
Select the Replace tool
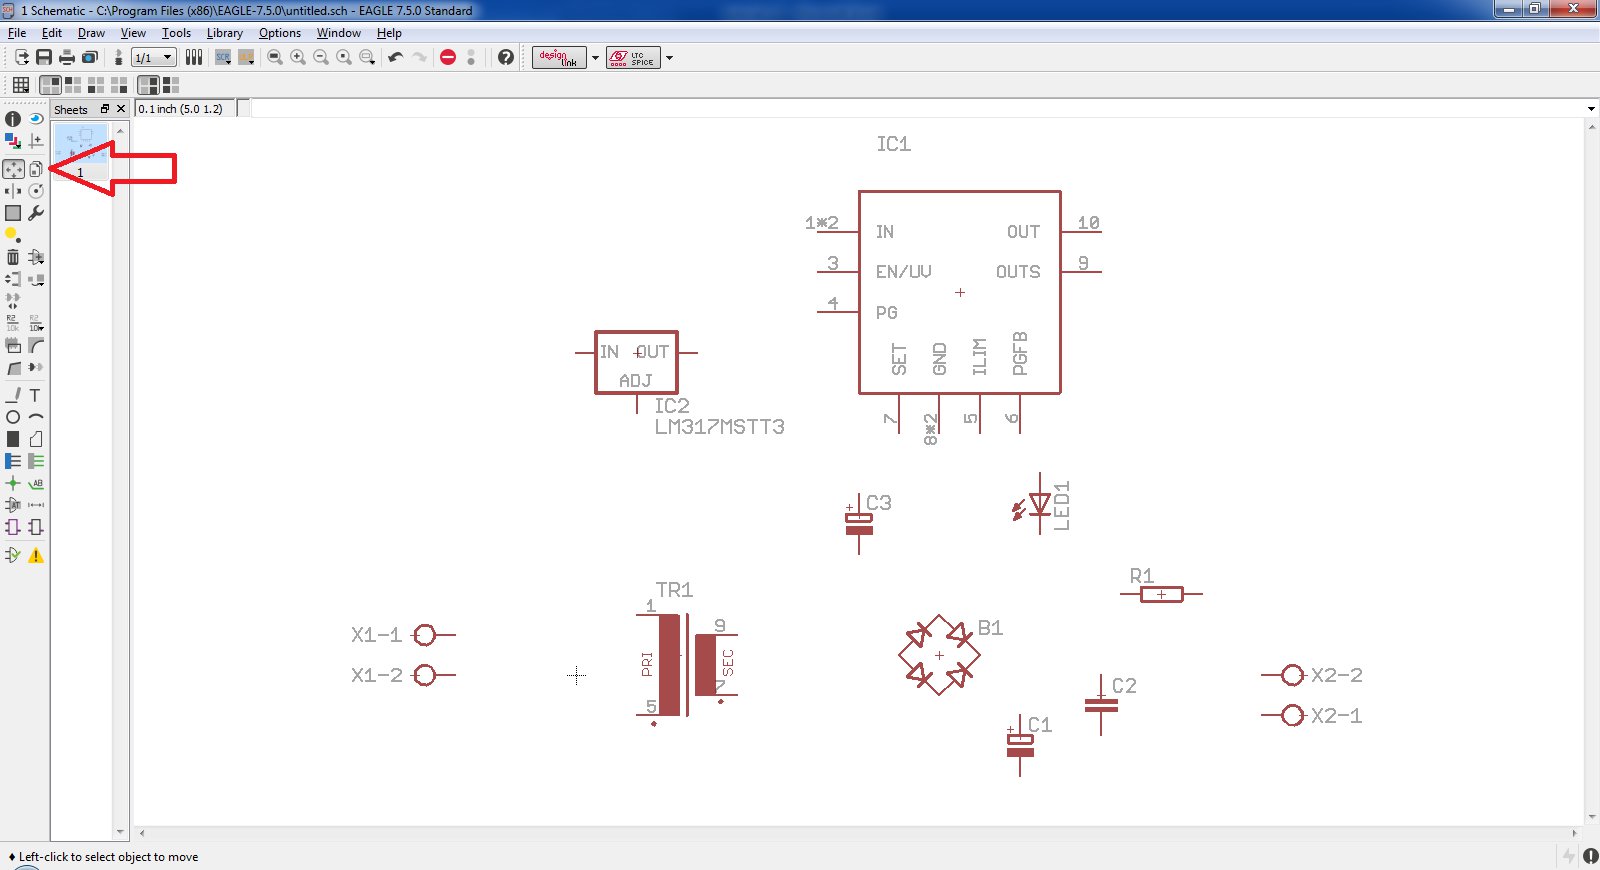[36, 279]
